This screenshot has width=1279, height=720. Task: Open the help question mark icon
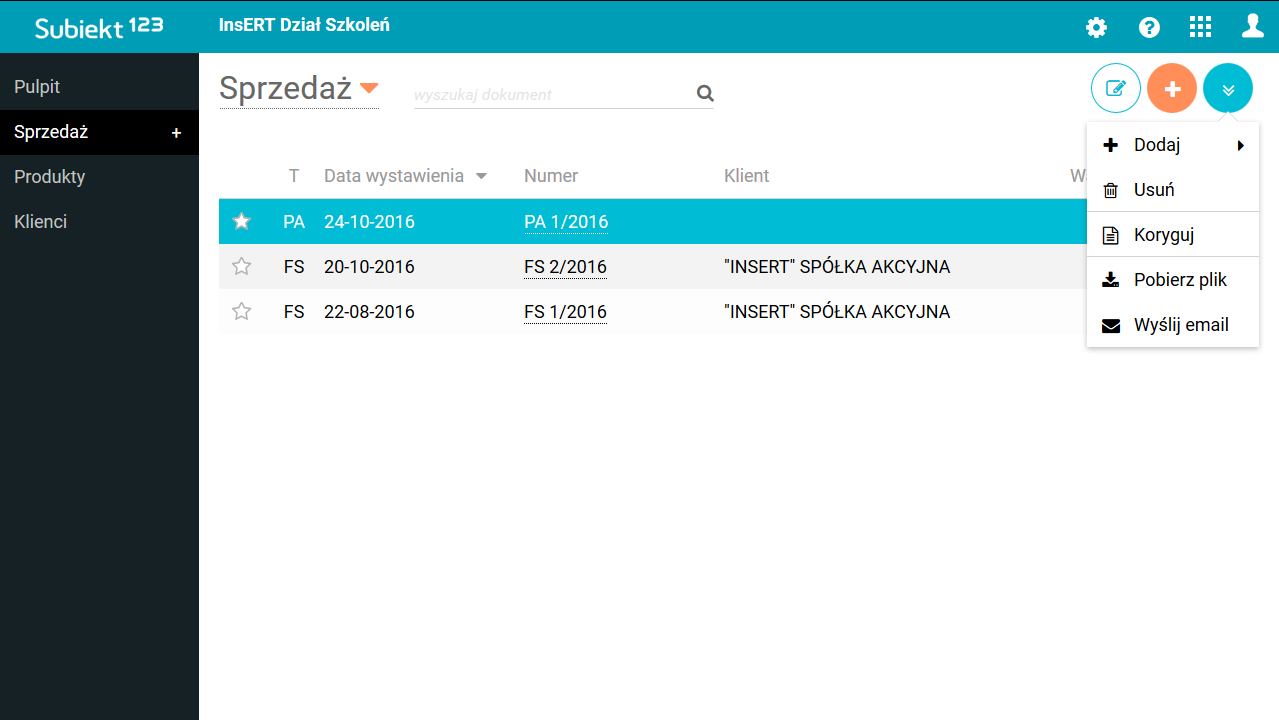(1148, 27)
